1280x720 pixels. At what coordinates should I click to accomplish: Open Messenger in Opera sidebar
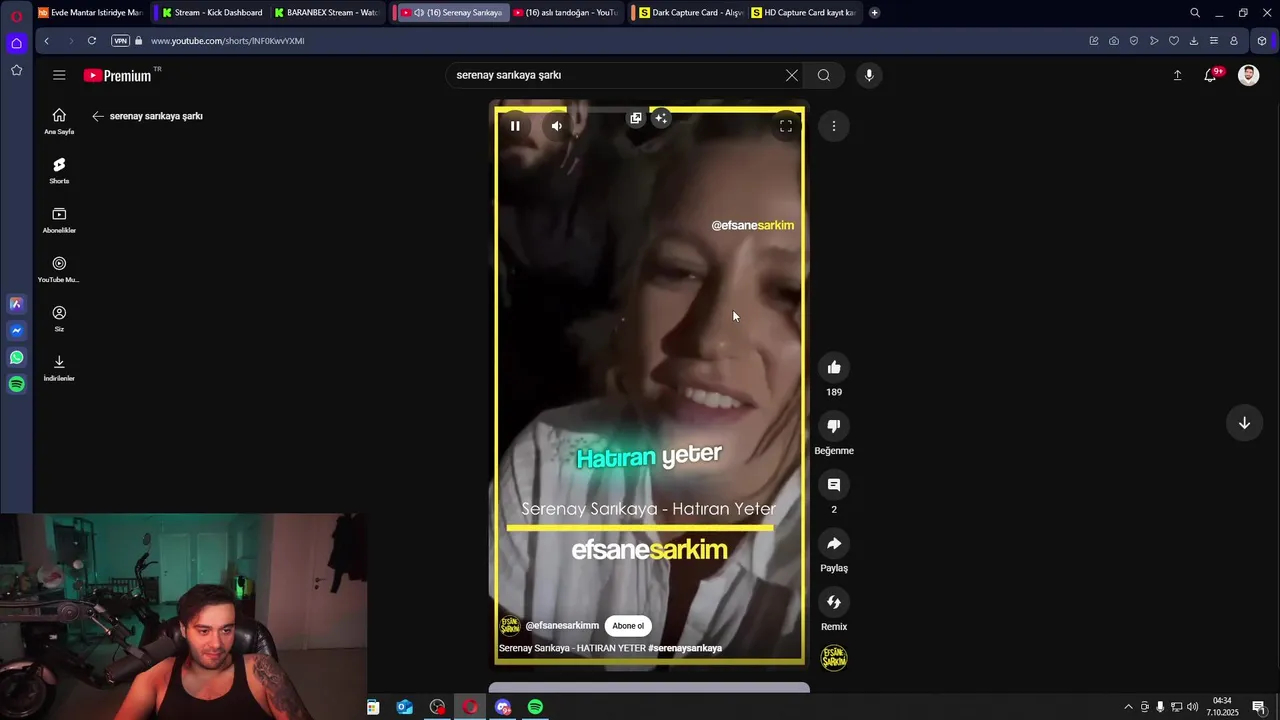coord(16,330)
